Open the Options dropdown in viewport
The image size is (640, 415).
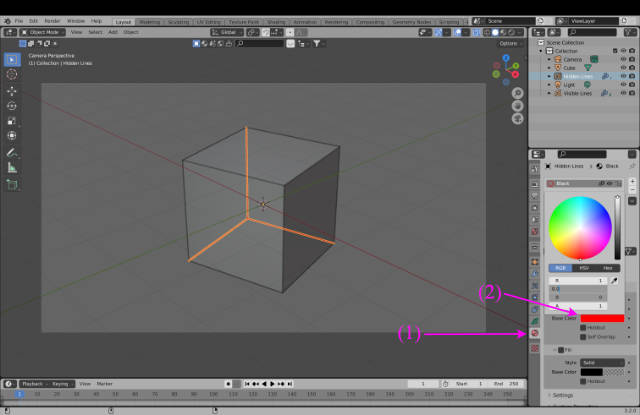[510, 43]
